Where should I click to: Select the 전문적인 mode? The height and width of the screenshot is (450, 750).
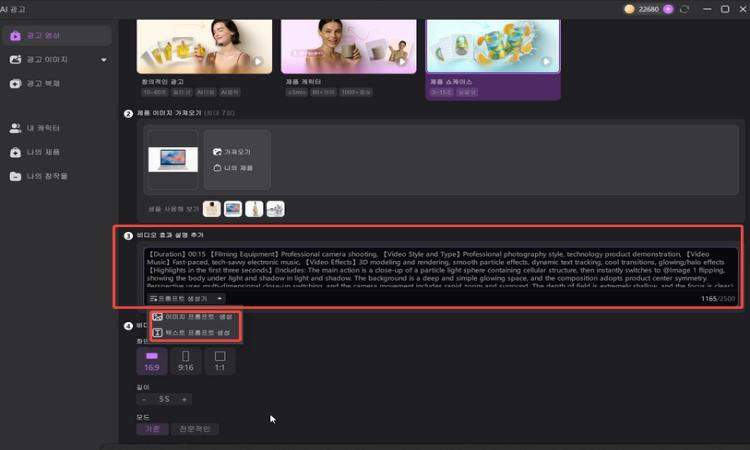(195, 429)
